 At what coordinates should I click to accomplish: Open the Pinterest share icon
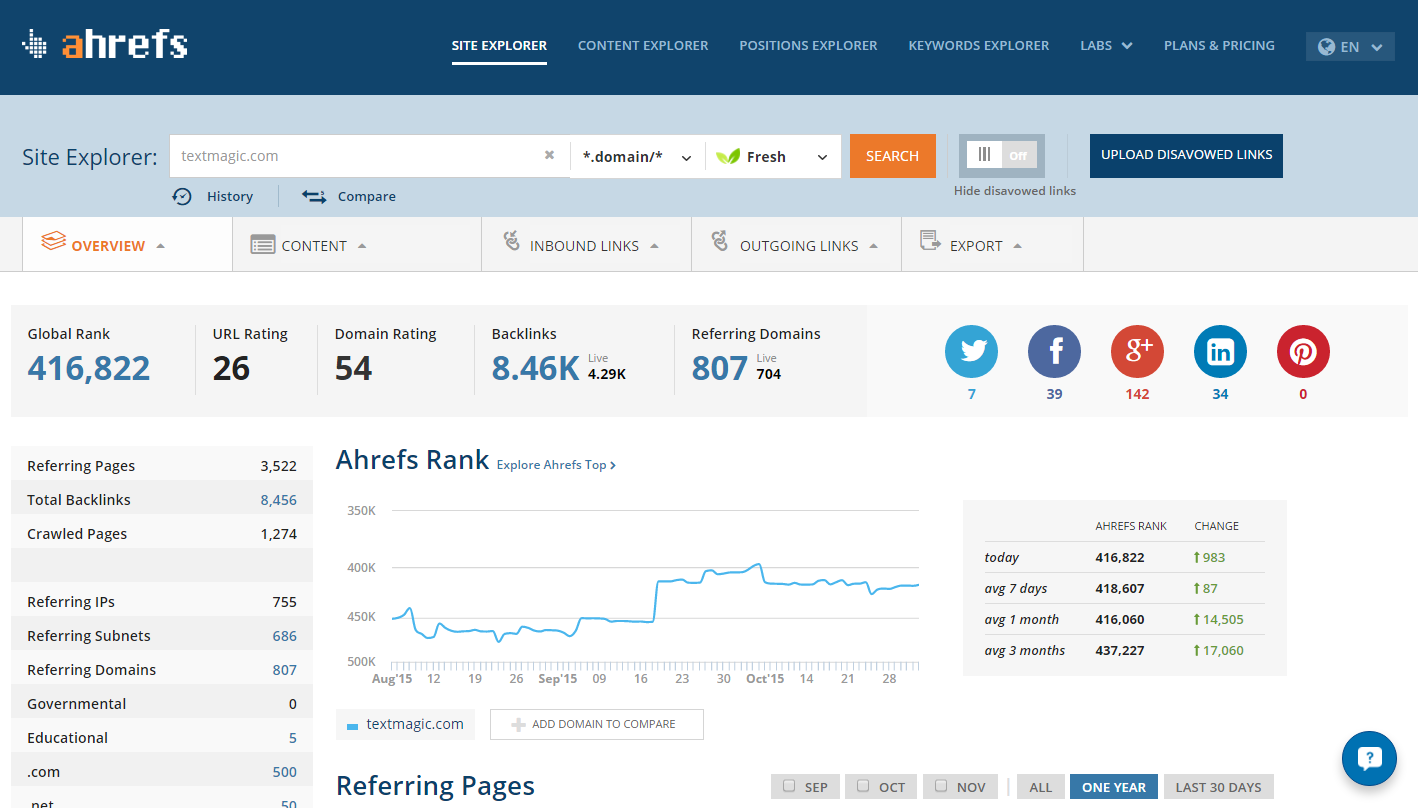(1303, 351)
